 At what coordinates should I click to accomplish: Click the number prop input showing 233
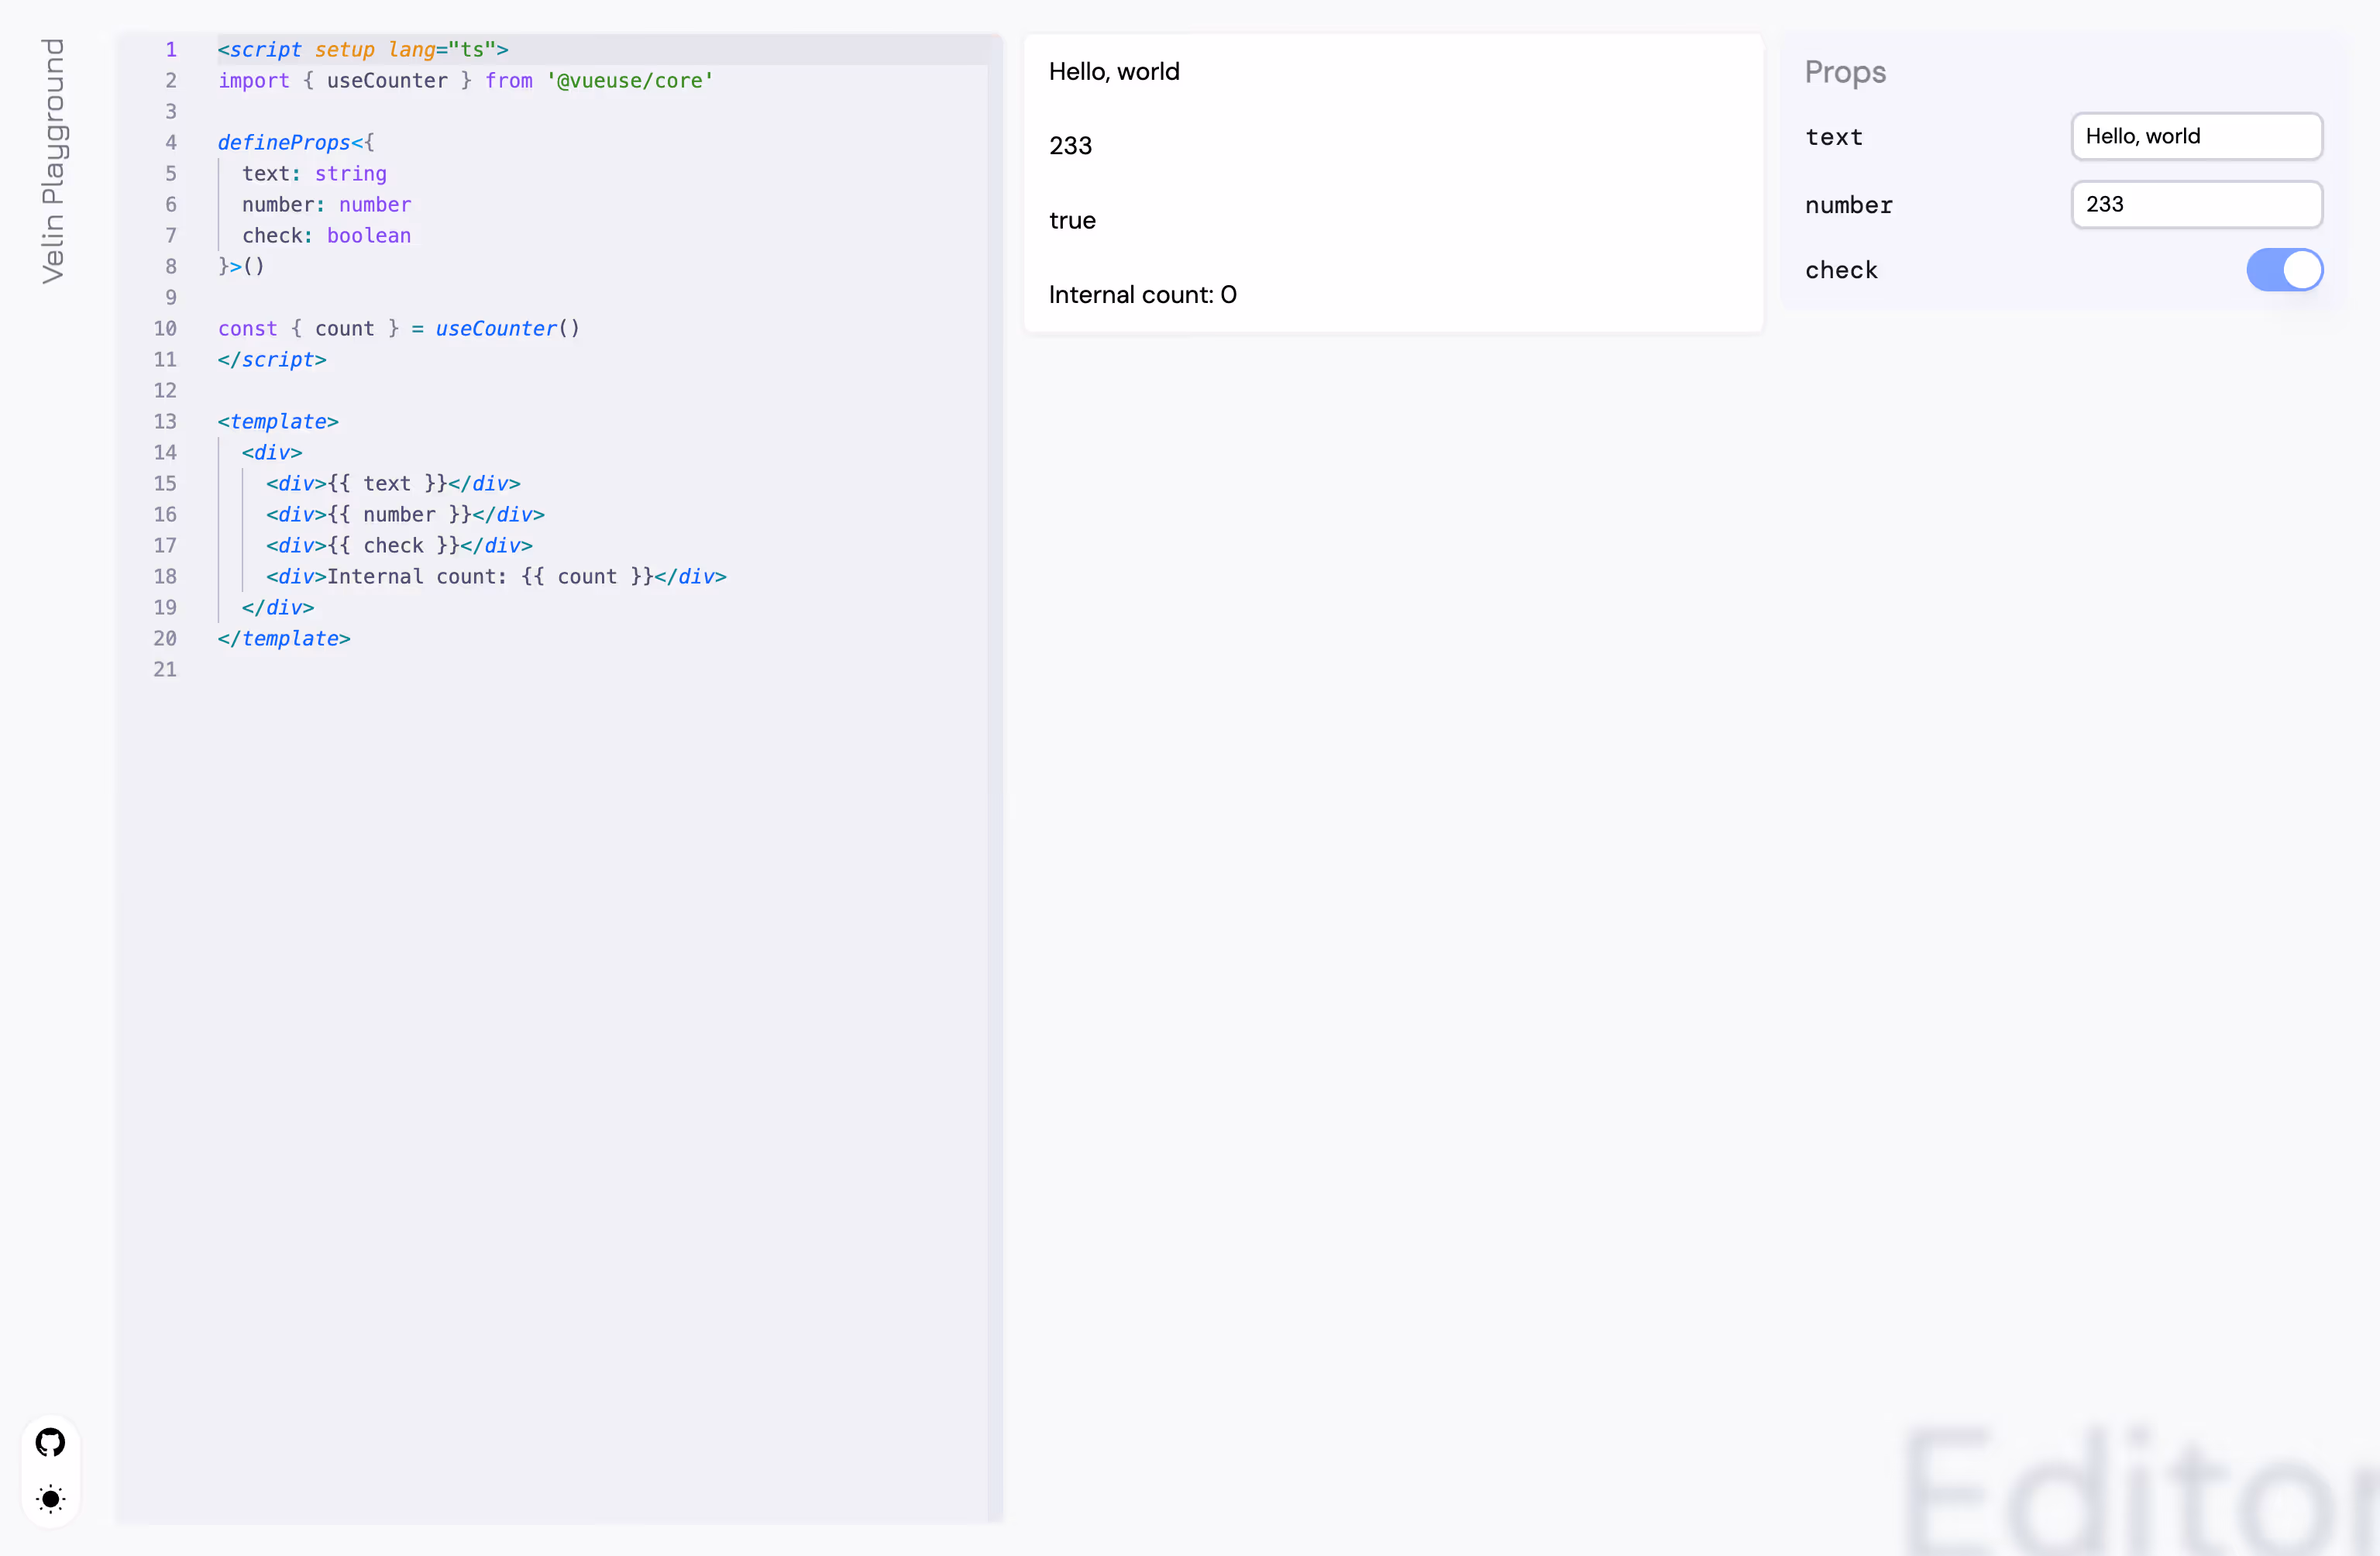click(2197, 204)
